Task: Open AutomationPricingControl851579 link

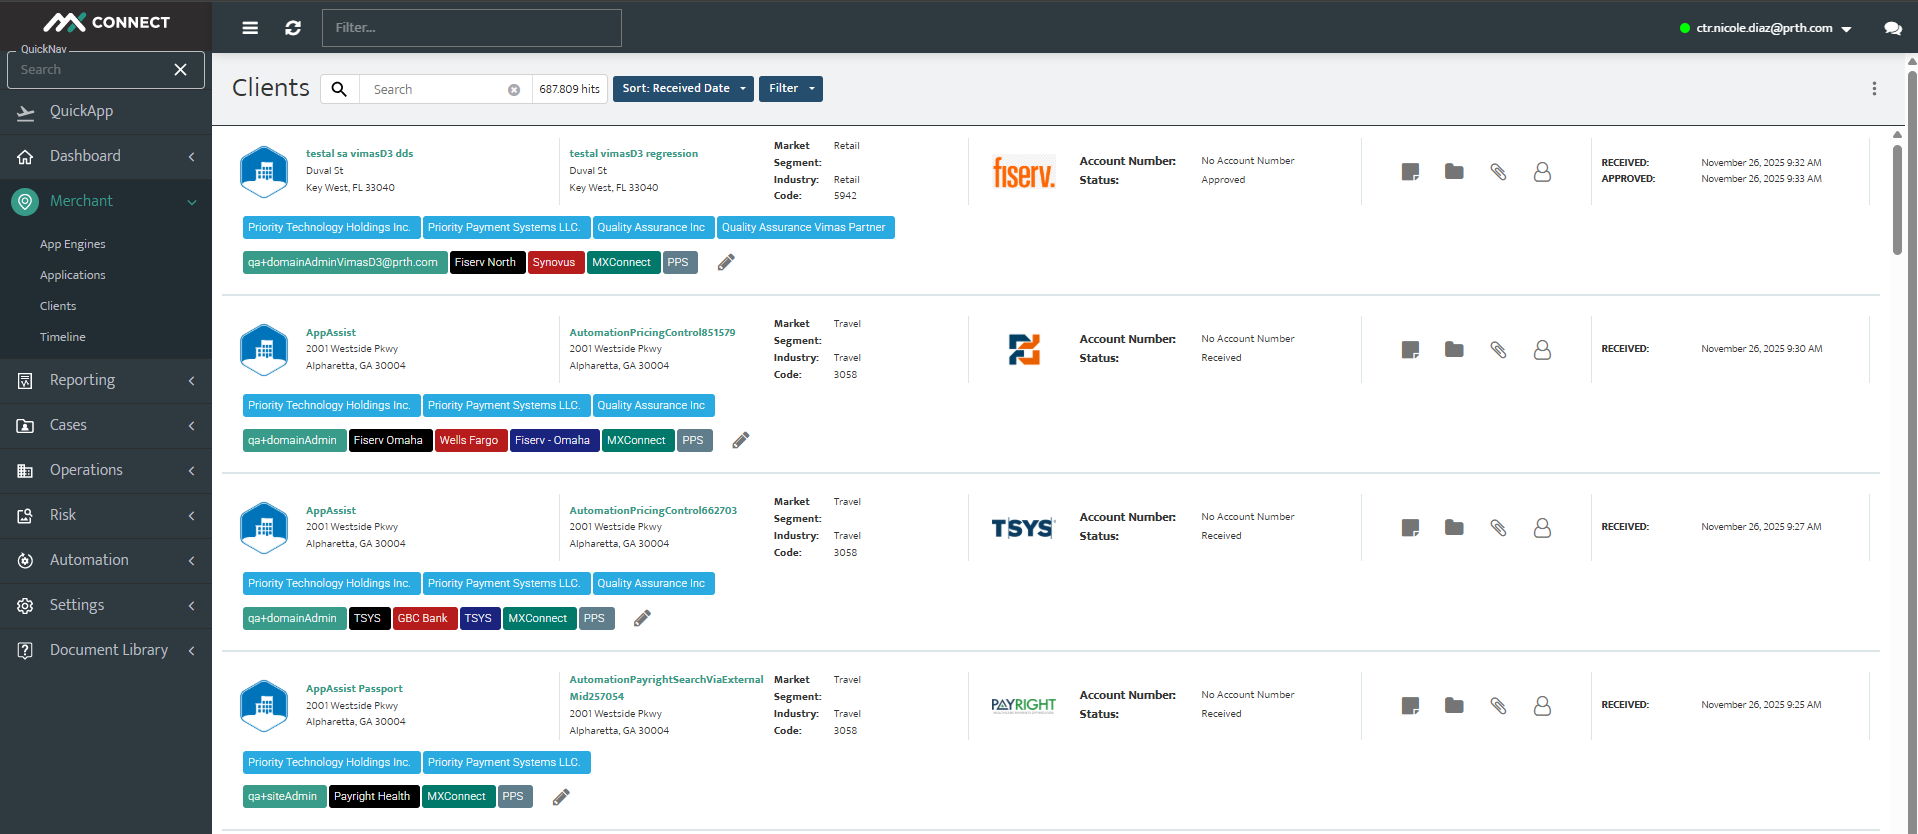Action: click(x=652, y=332)
